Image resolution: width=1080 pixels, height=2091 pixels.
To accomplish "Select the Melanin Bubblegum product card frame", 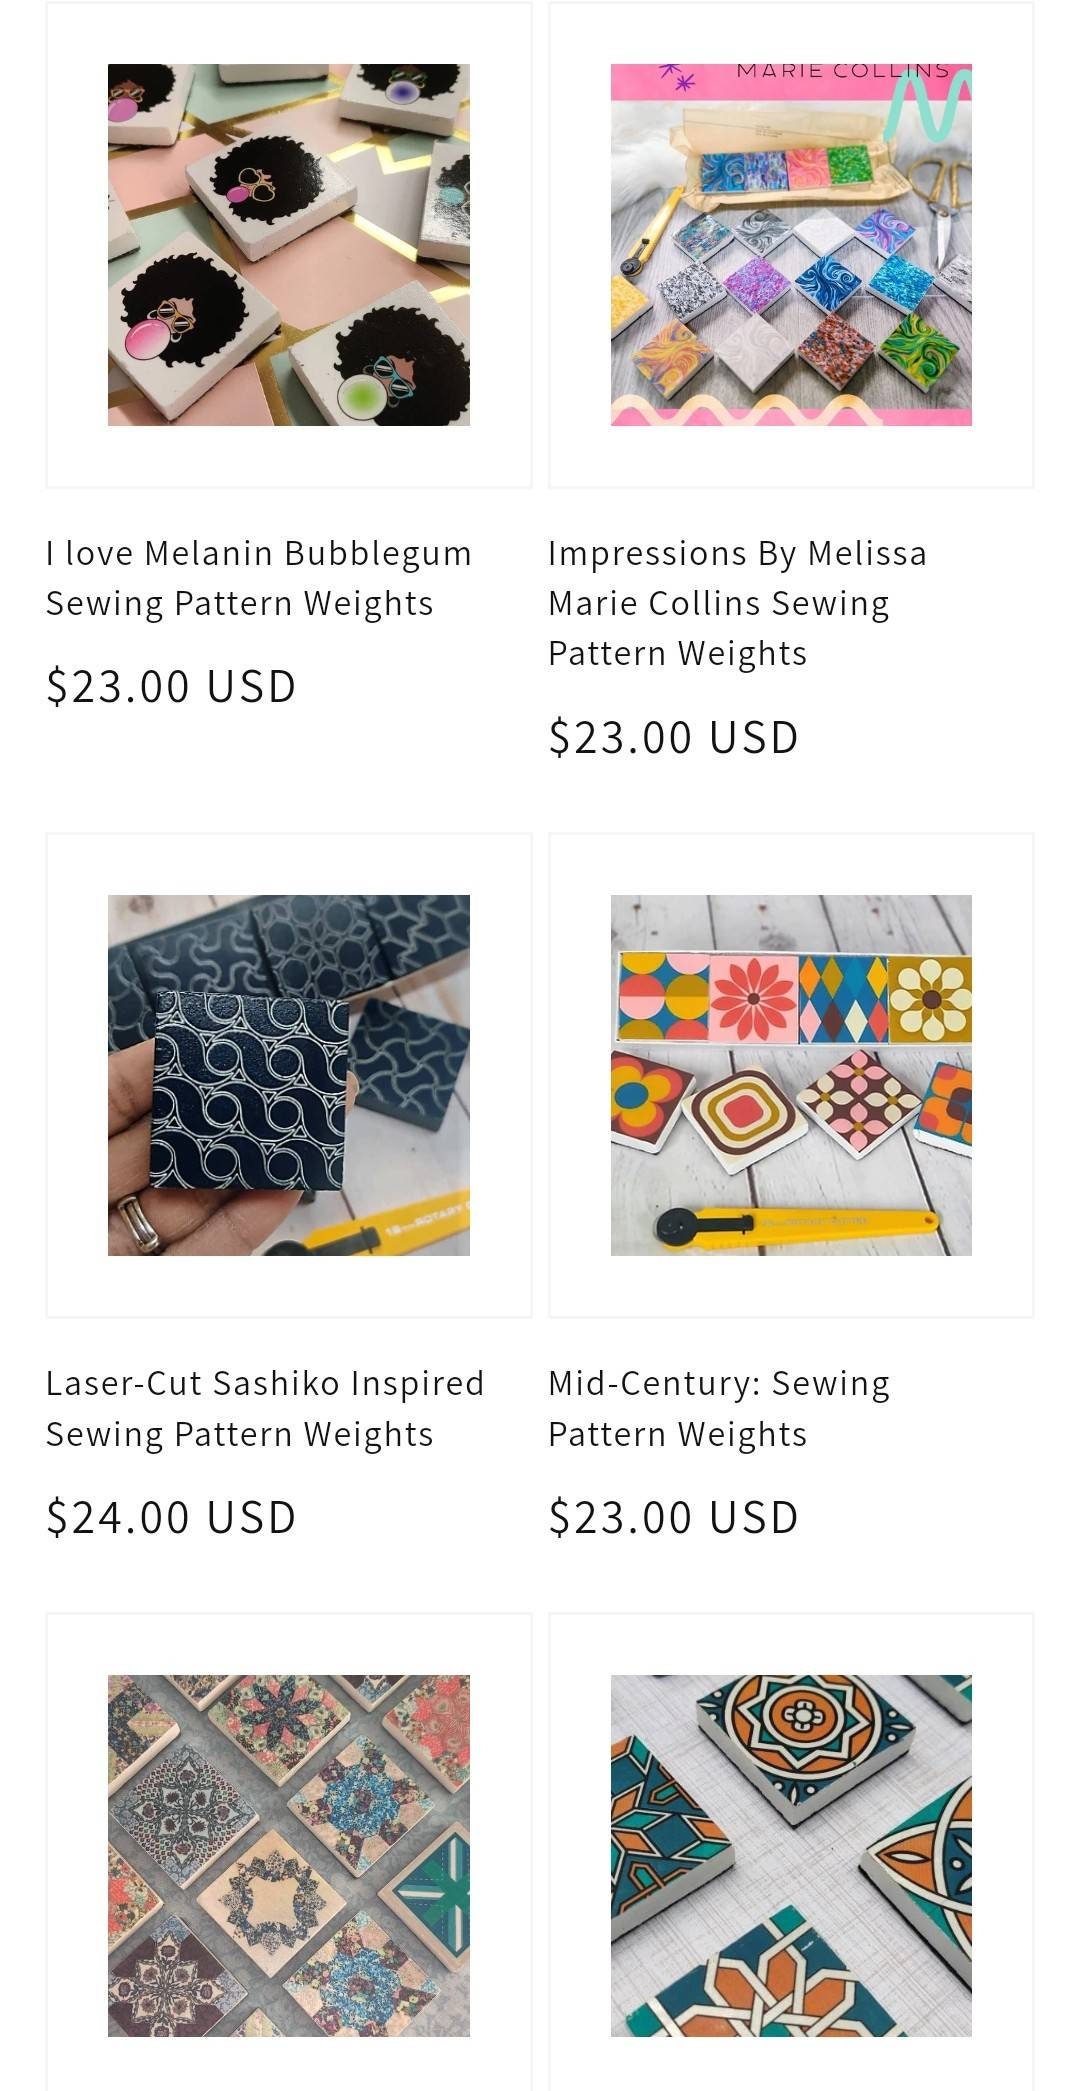I will point(289,245).
